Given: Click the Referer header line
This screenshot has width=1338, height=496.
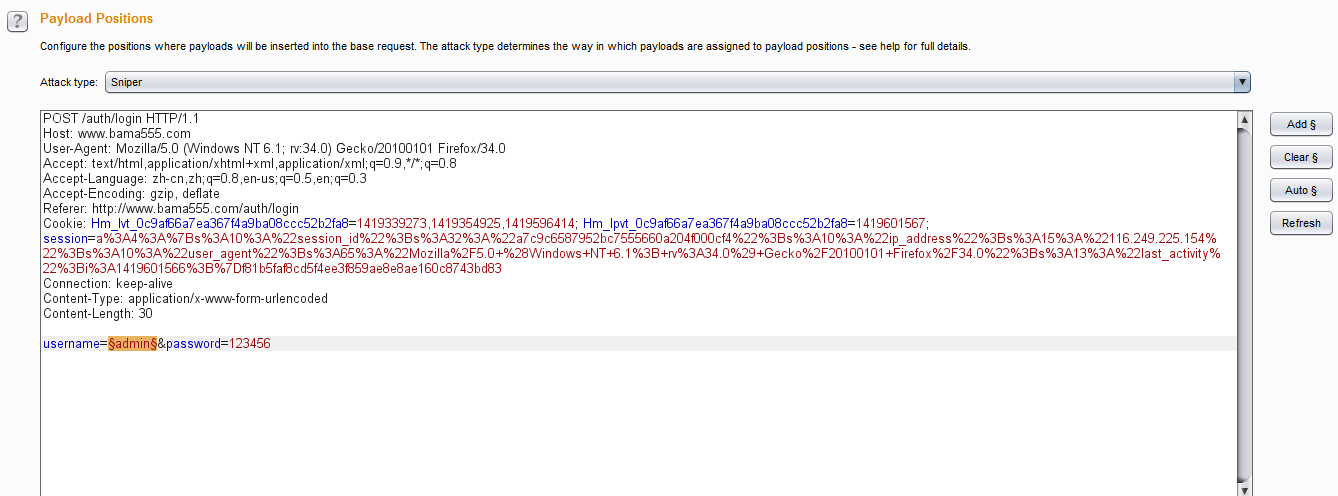Looking at the screenshot, I should pyautogui.click(x=171, y=208).
